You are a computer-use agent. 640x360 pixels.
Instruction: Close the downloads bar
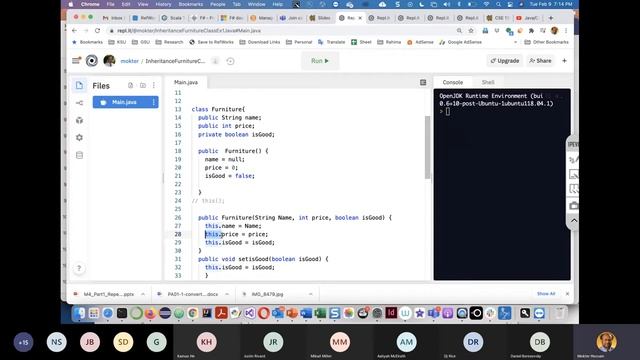[x=567, y=294]
